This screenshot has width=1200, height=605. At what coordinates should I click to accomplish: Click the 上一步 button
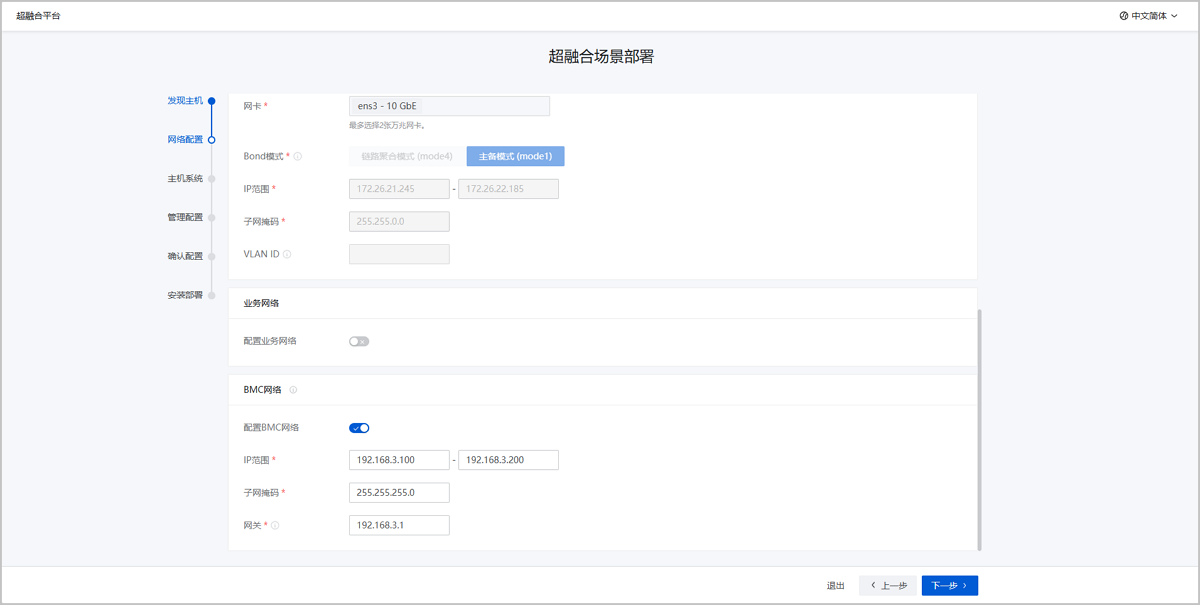pyautogui.click(x=887, y=586)
